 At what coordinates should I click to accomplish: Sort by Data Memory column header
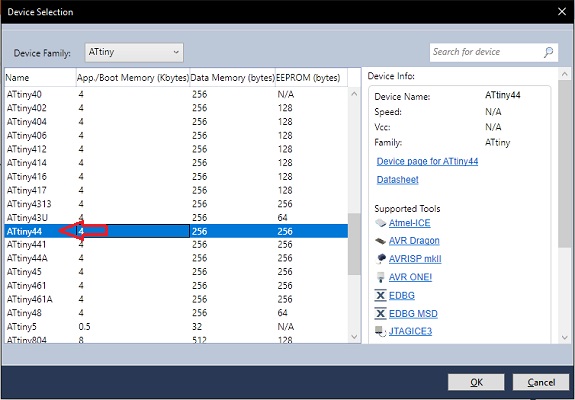point(232,78)
